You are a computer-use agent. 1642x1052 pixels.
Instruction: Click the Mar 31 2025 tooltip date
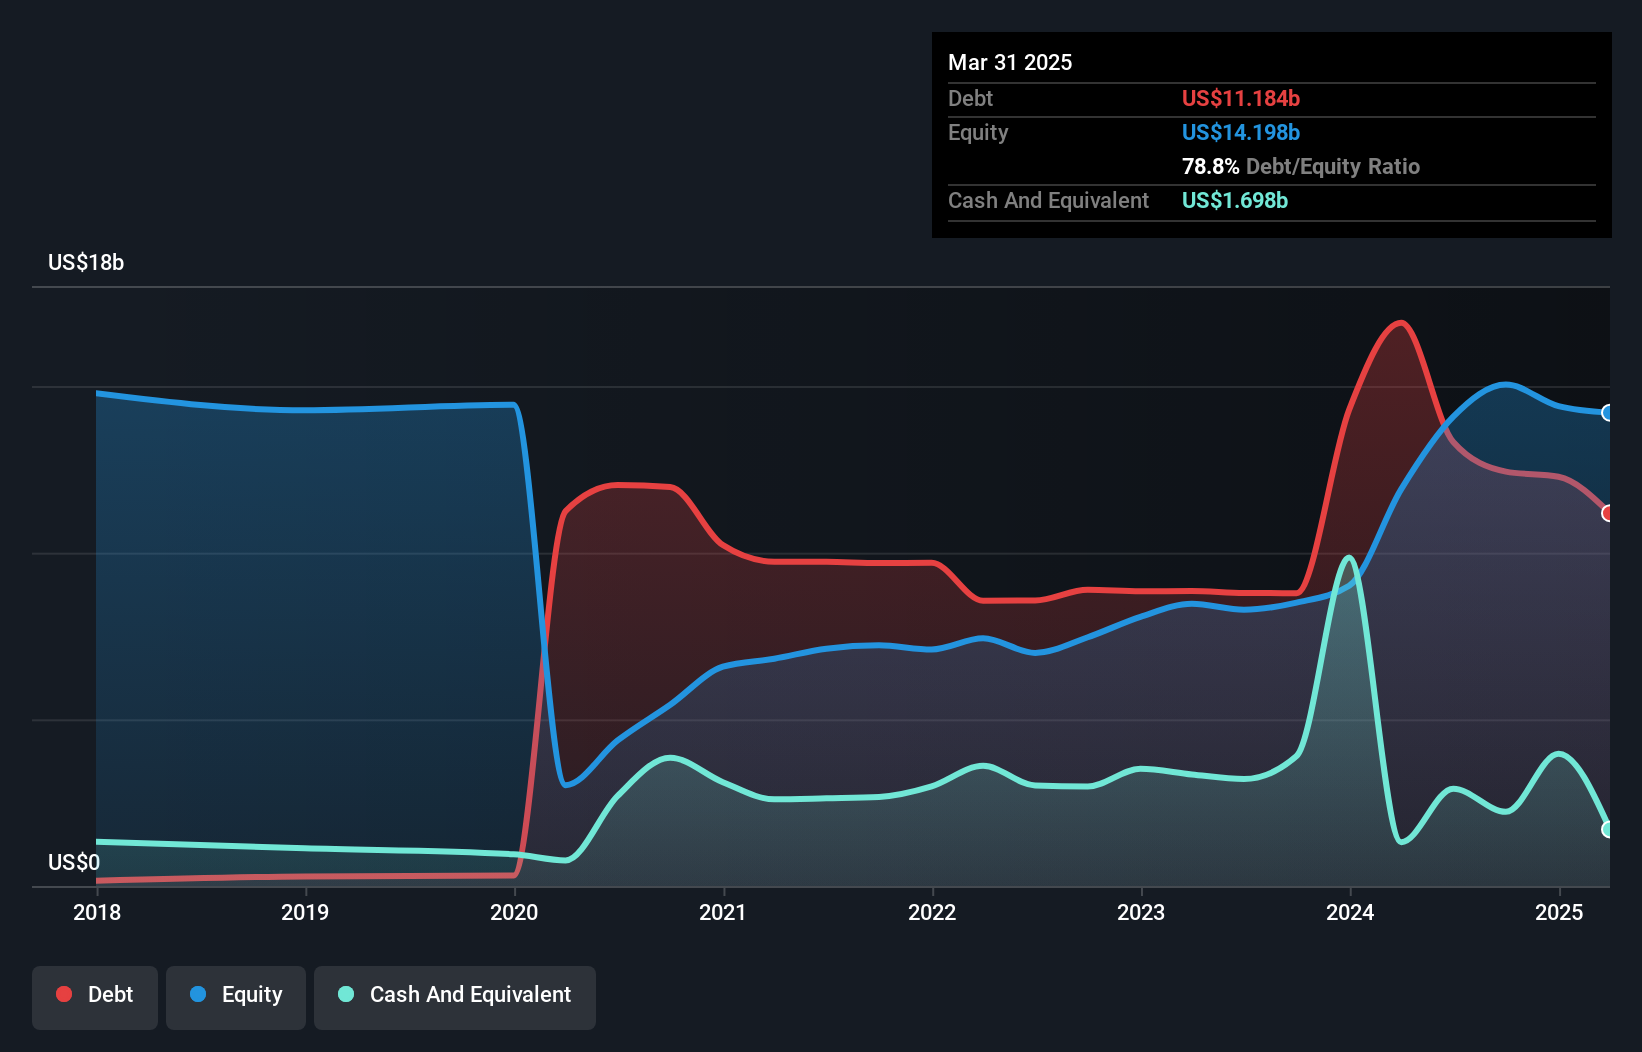1010,62
